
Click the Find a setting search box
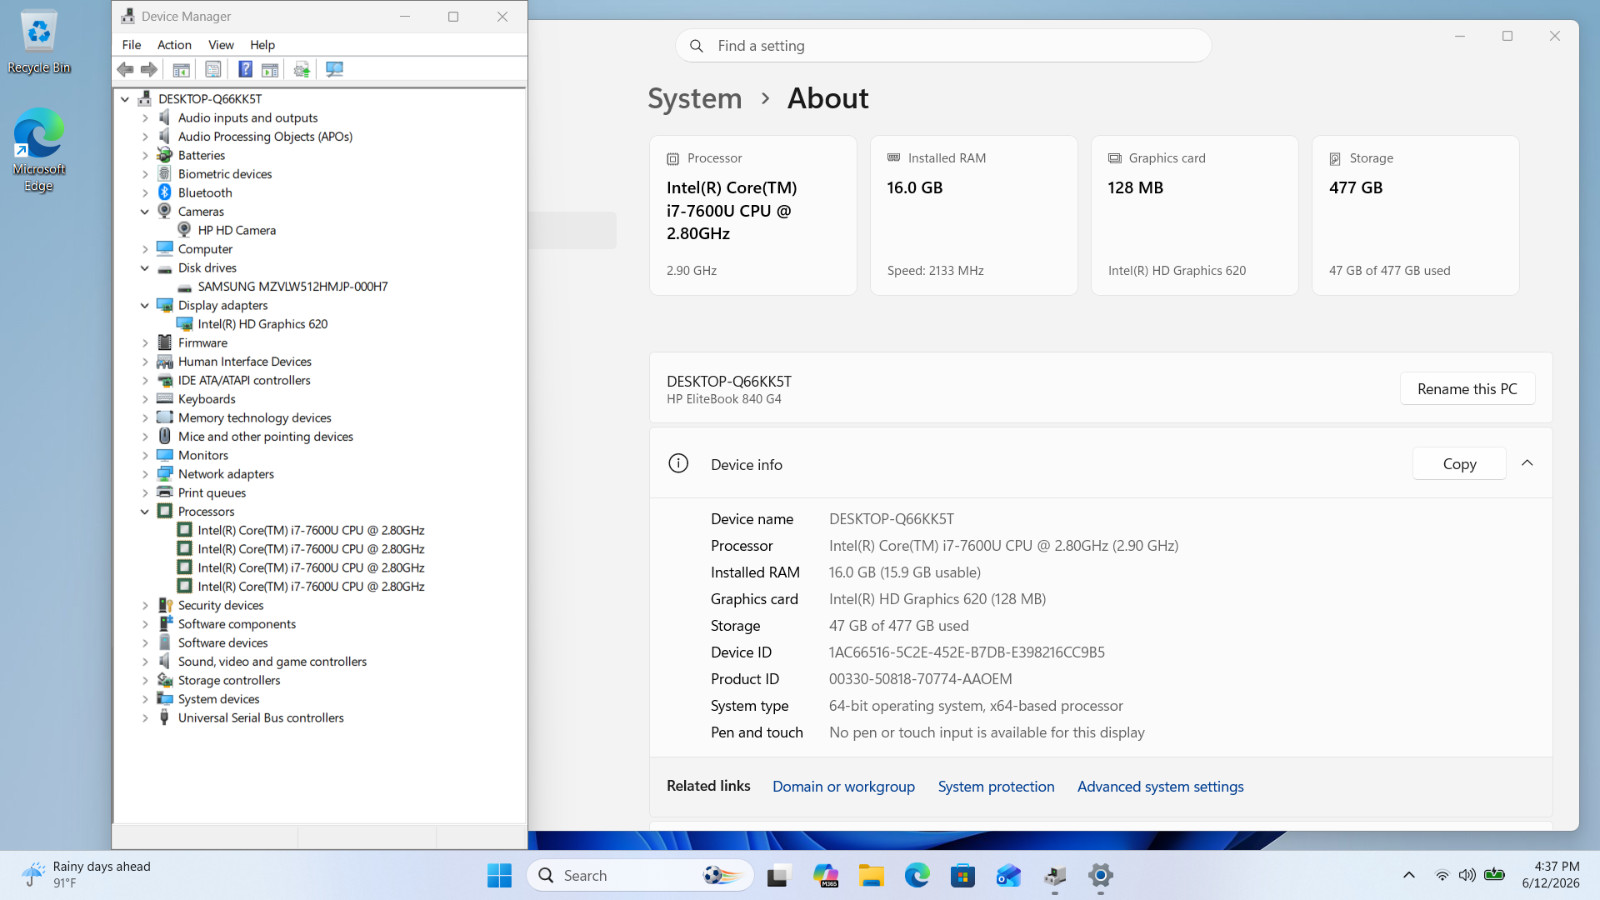pos(943,46)
